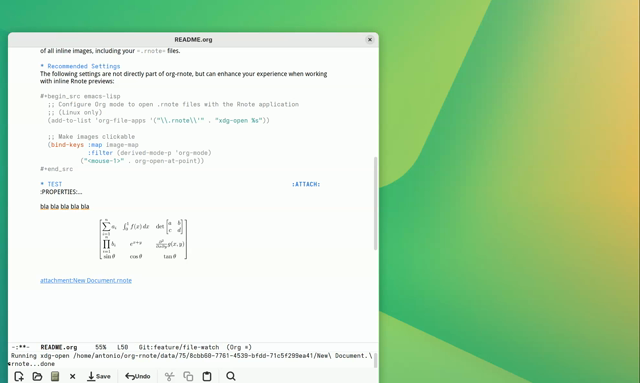Click the "xdg-open %s" string in code
640x383 pixels.
coord(239,120)
